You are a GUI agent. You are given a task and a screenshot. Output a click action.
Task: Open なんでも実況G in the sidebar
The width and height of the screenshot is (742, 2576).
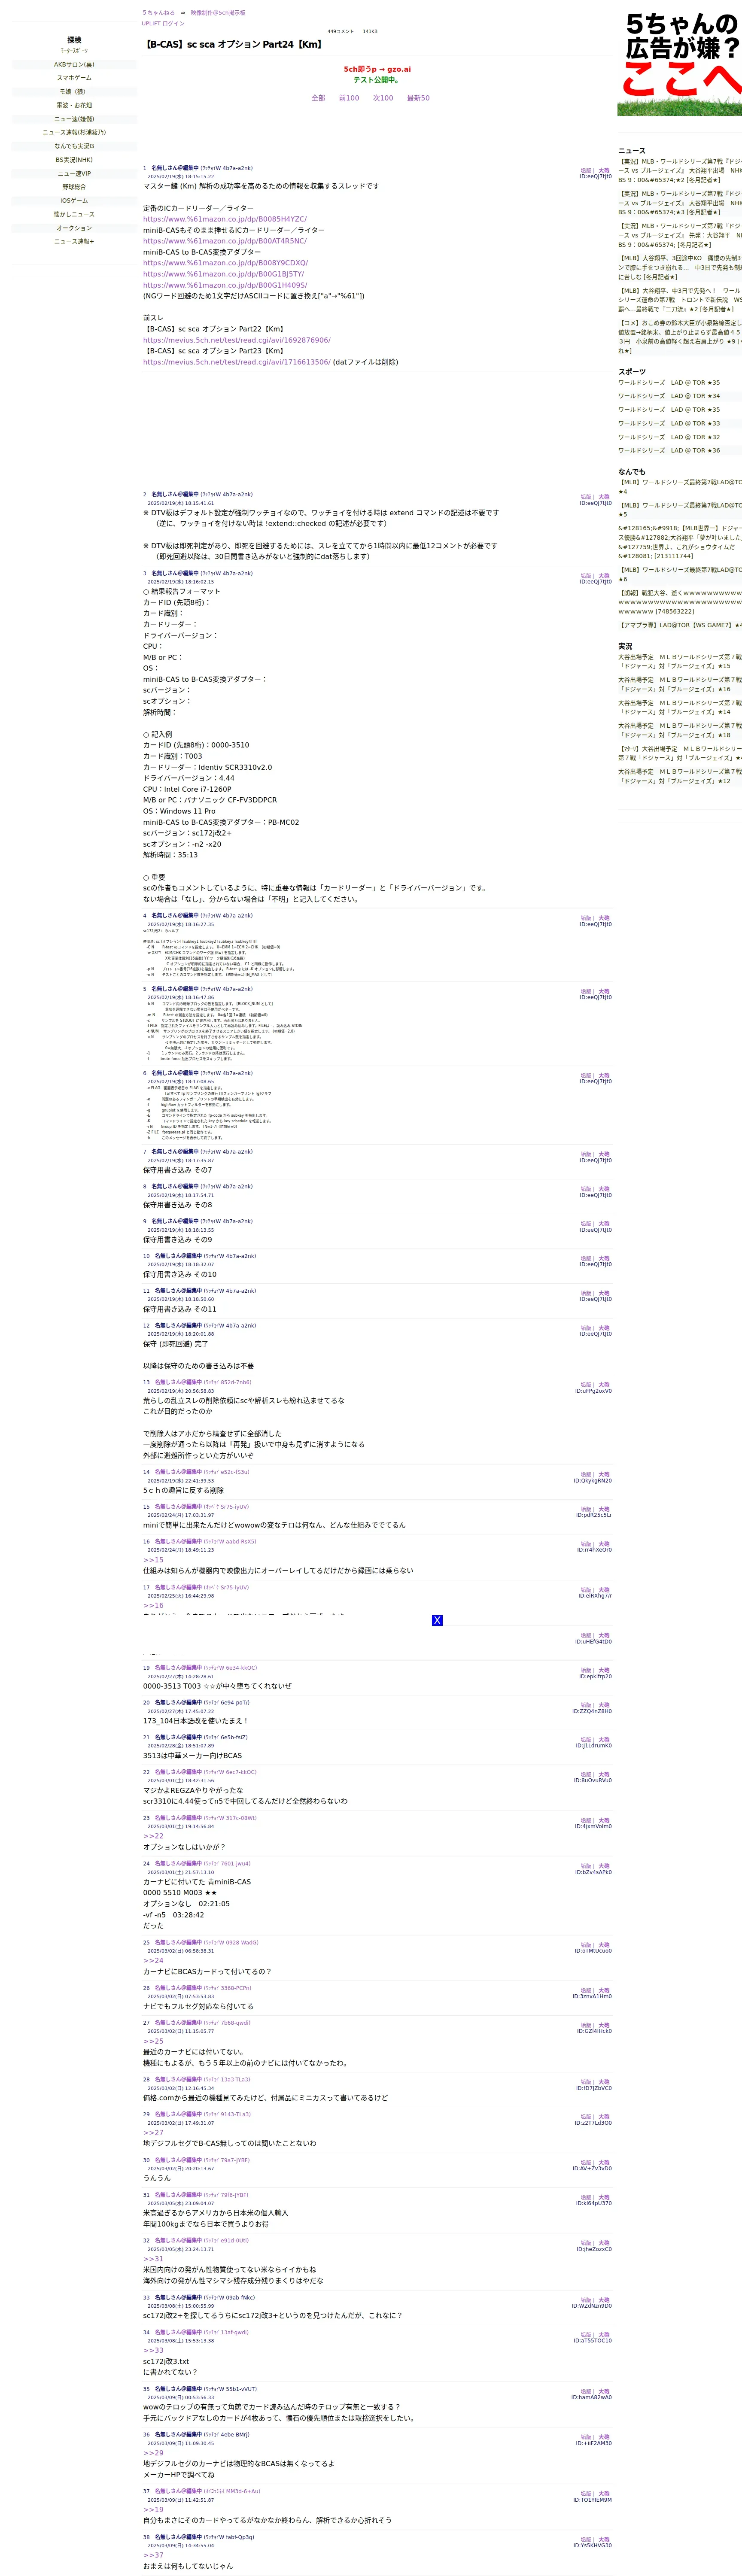[74, 146]
